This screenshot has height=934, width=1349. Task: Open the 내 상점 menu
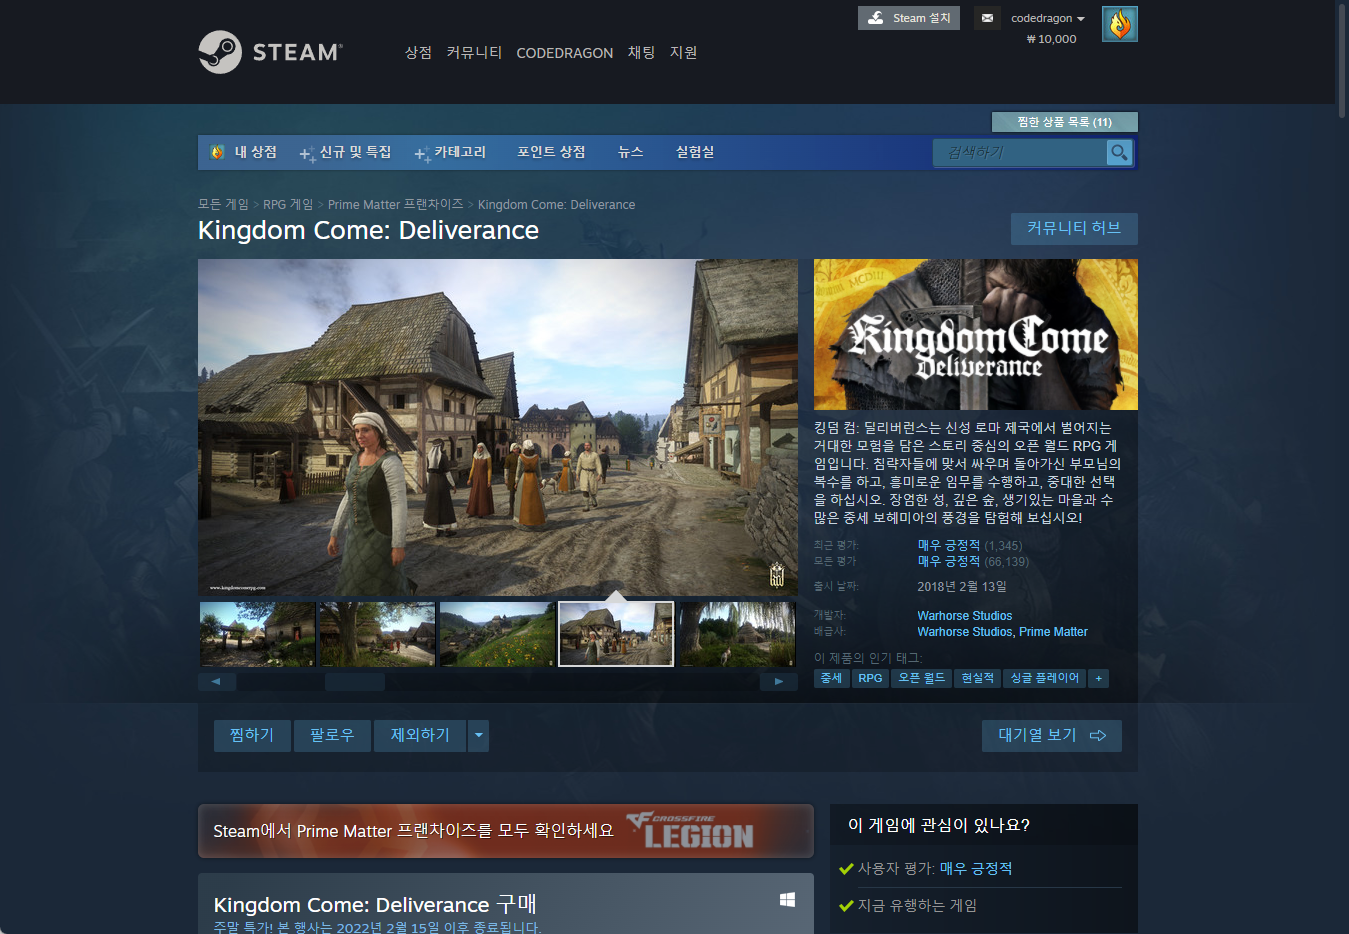point(255,152)
